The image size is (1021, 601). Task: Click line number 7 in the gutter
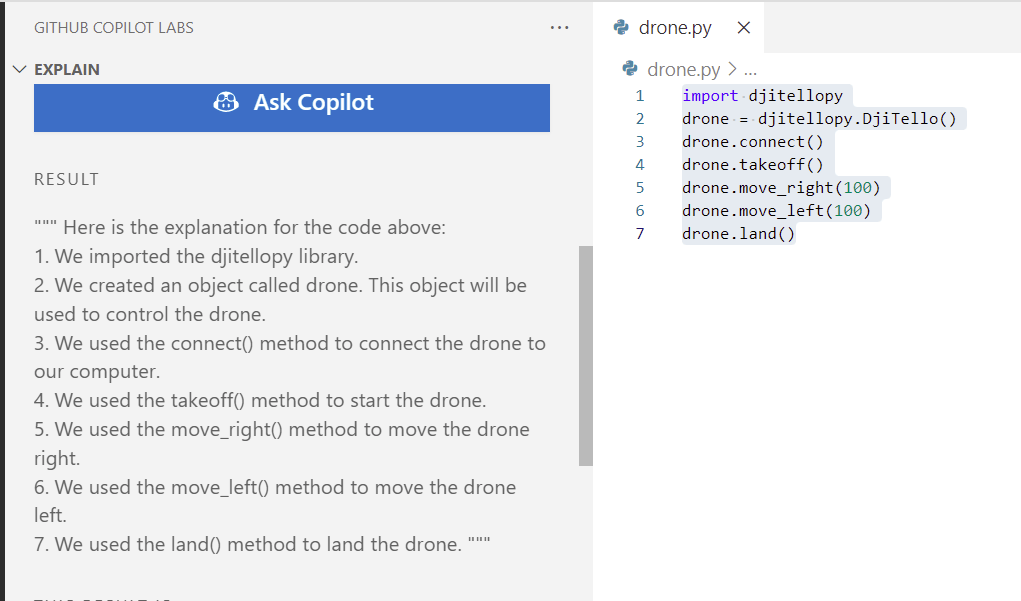point(639,234)
